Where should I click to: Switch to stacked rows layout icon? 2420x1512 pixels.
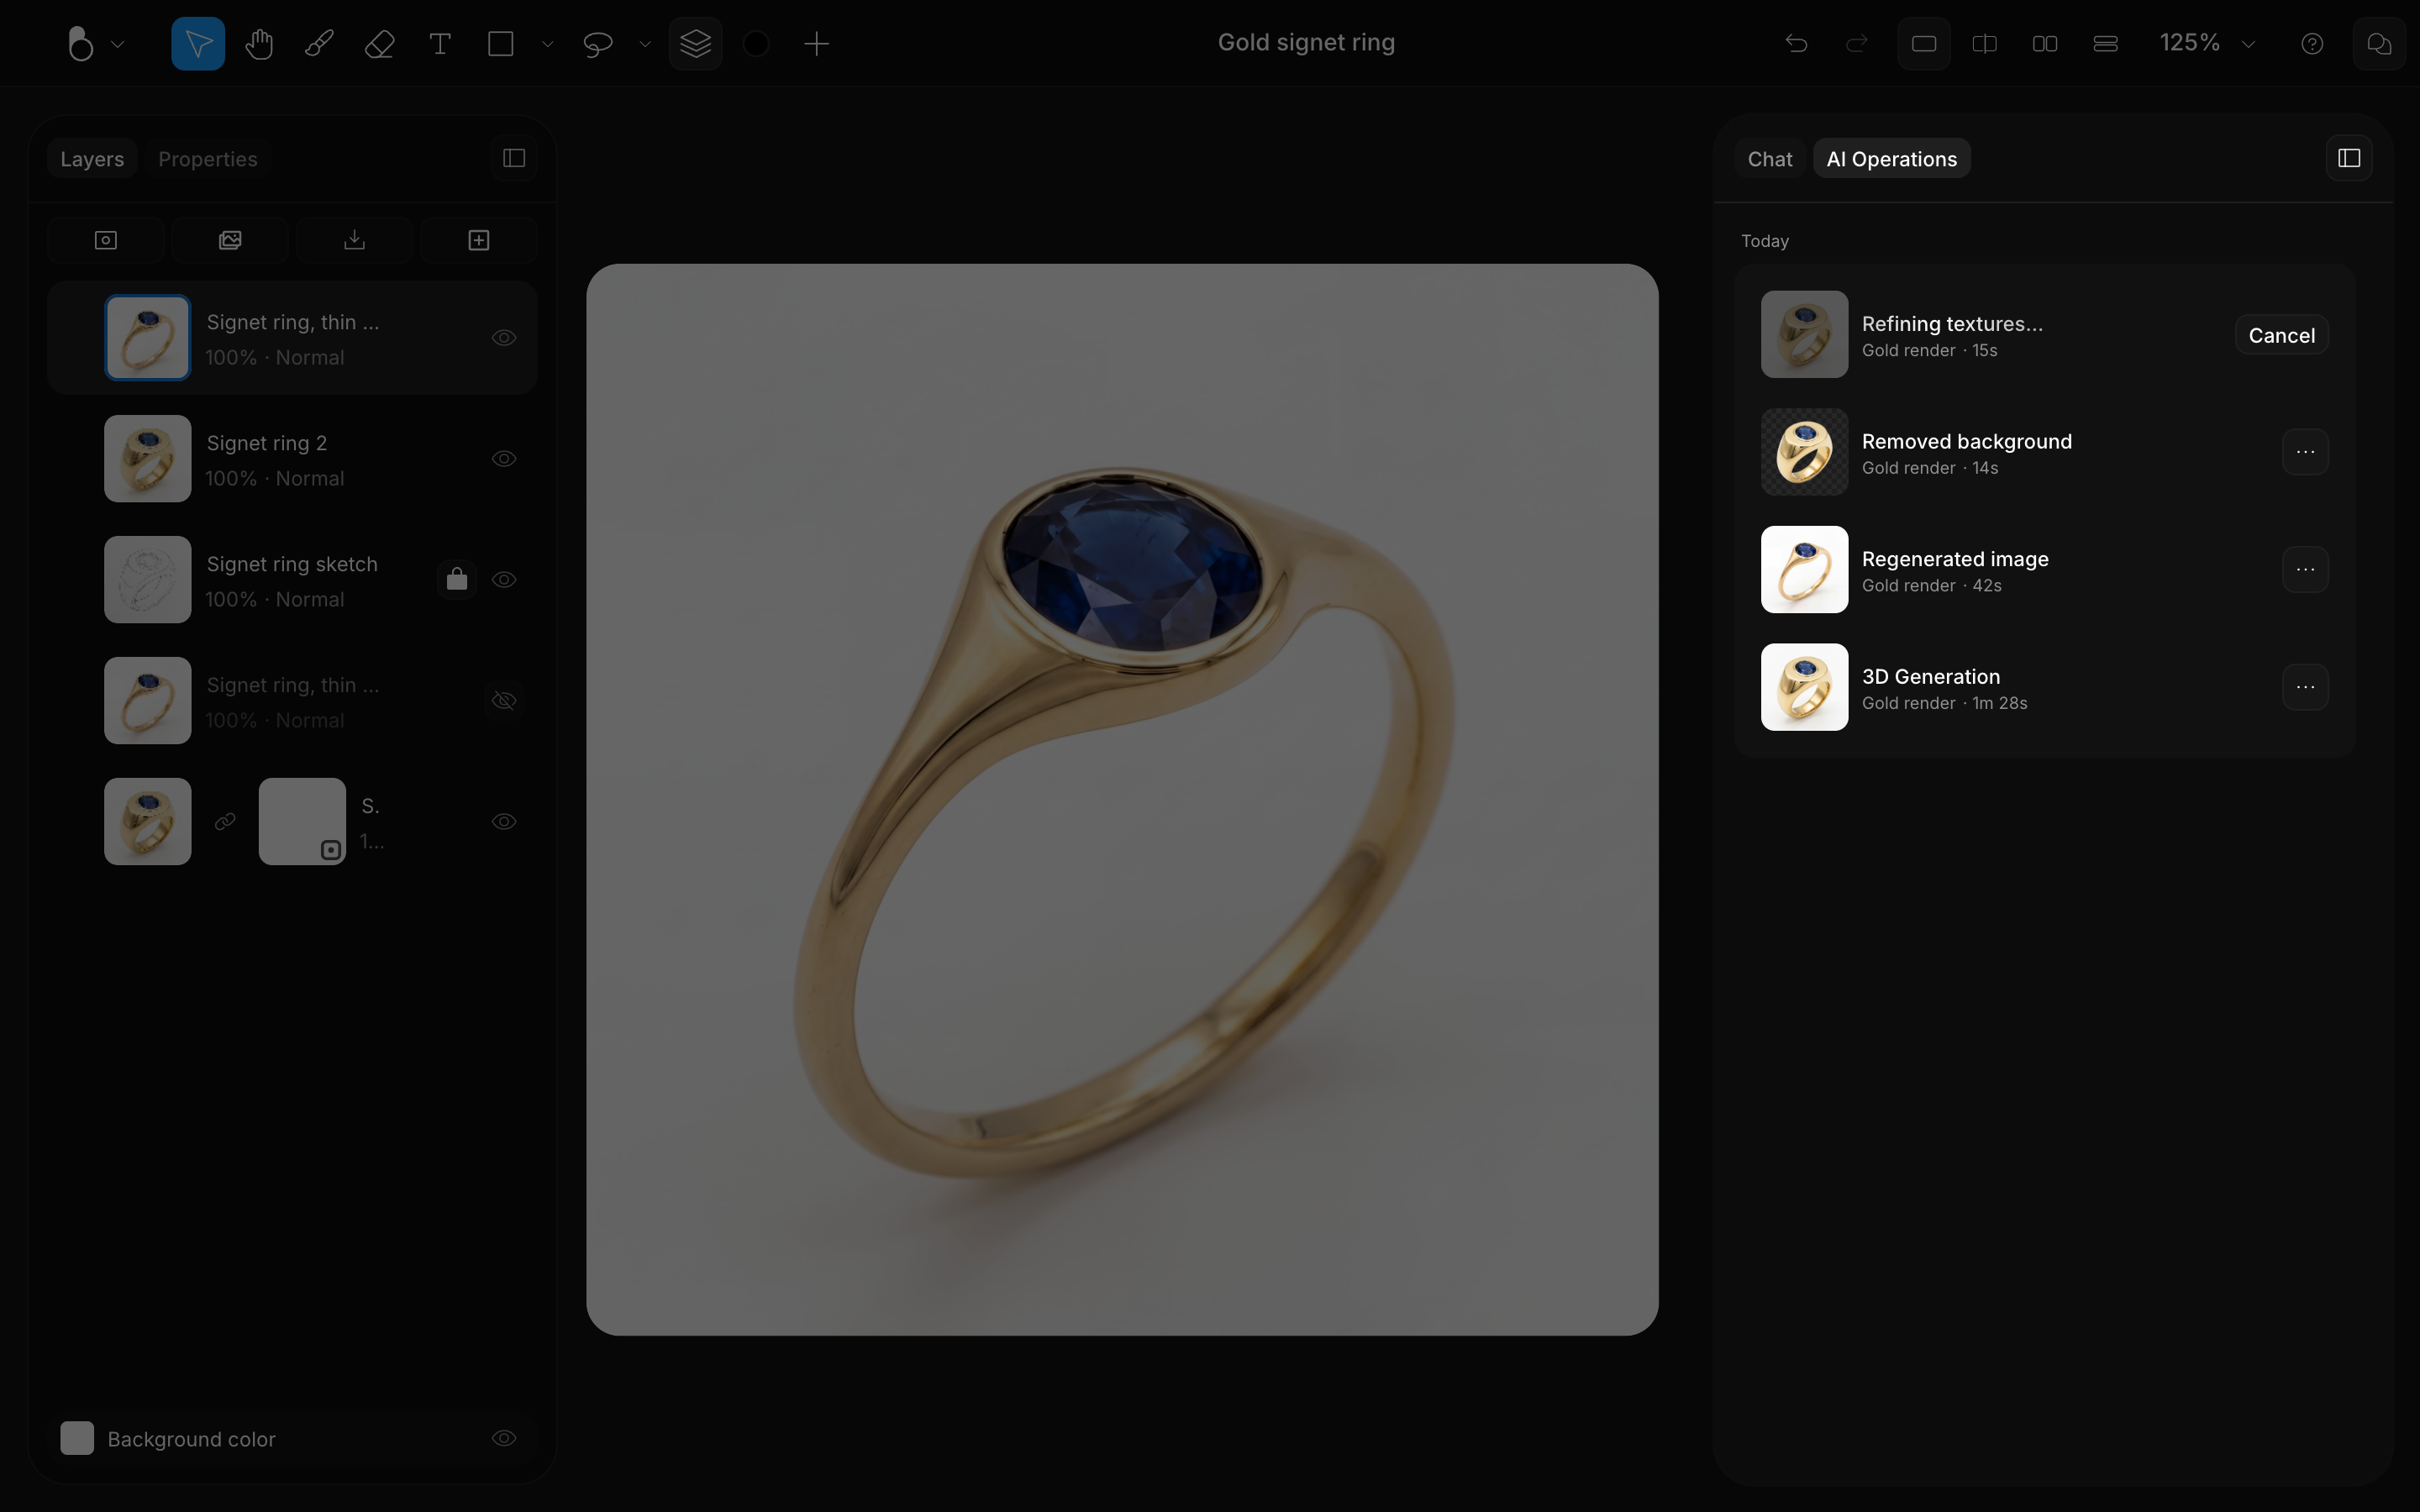click(x=2105, y=43)
